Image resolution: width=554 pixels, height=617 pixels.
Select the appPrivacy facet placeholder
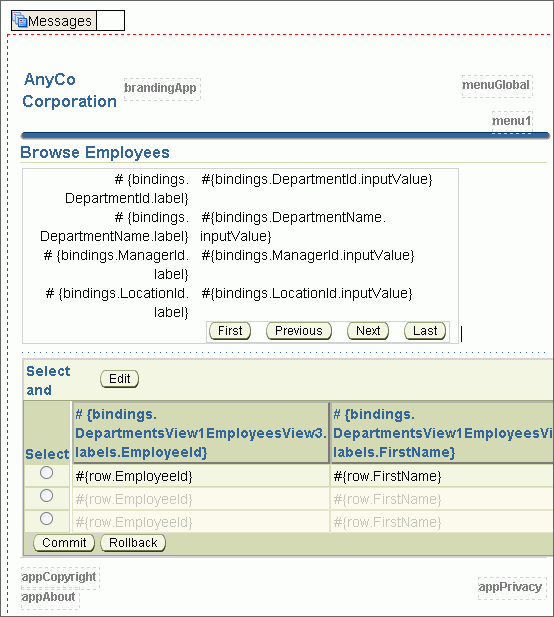pos(512,588)
